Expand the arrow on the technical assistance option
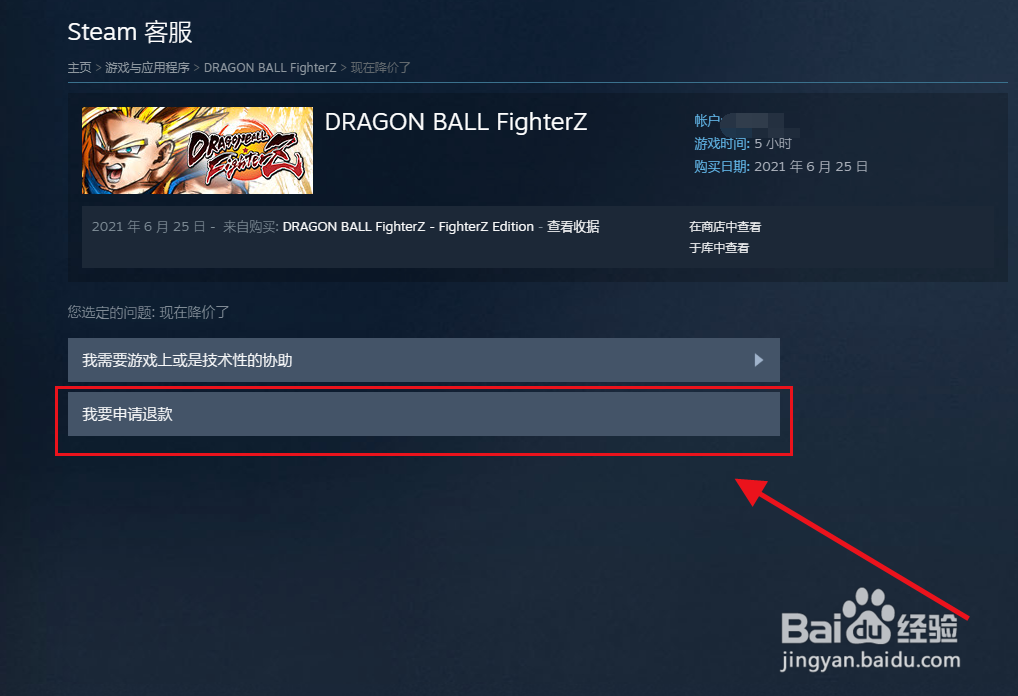The image size is (1018, 696). 758,360
